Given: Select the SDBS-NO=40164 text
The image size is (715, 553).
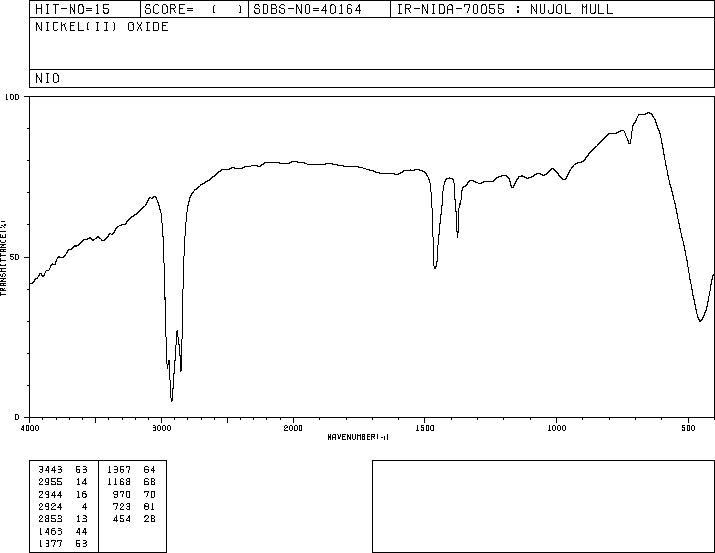Looking at the screenshot, I should tap(307, 9).
